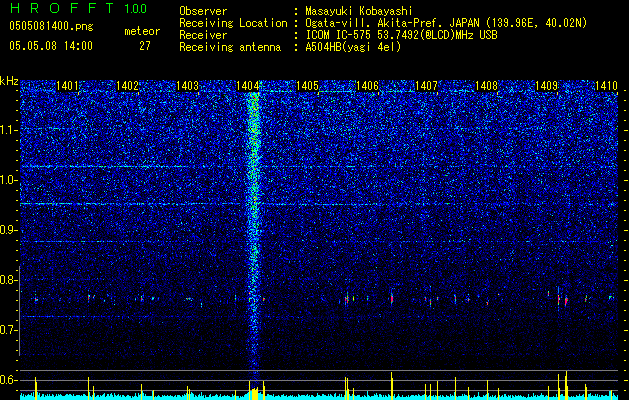Click the "Receiving Location" label
Image resolution: width=629 pixels, height=400 pixels.
233,23
